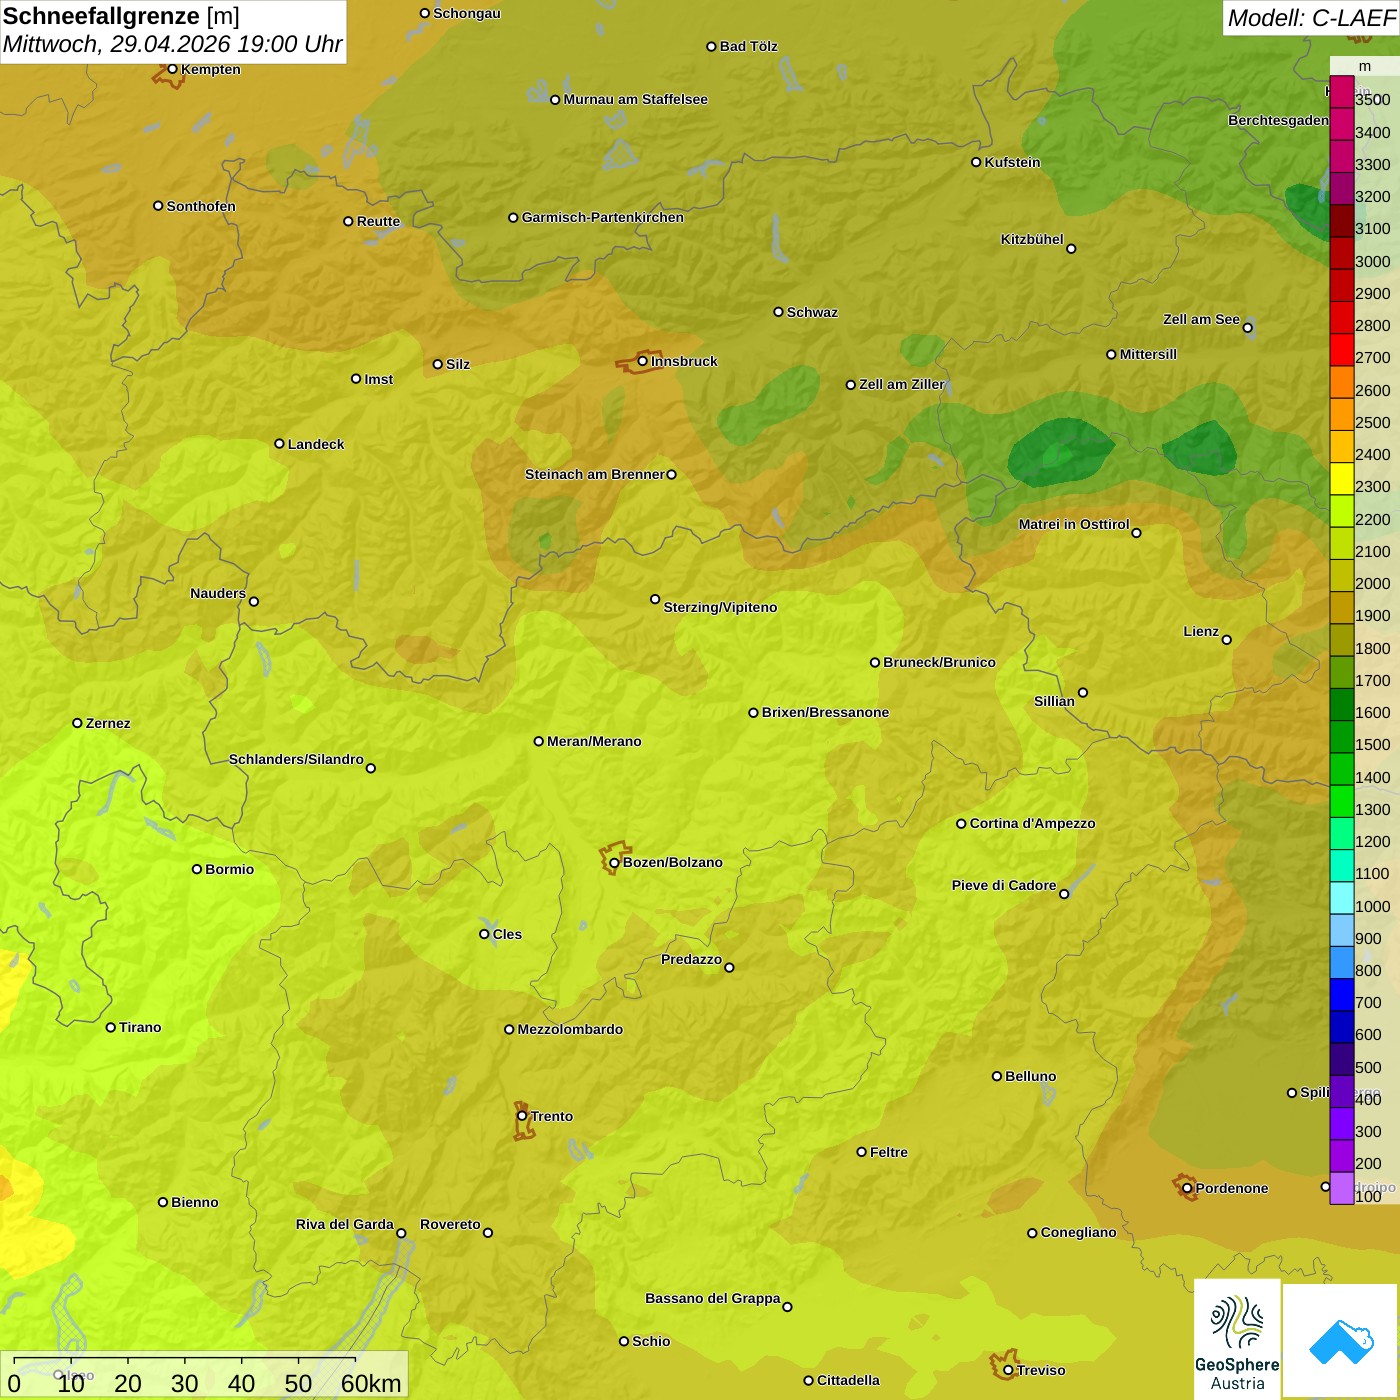Click the Pieve di Cadore label
This screenshot has height=1400, width=1400.
coord(1004,885)
